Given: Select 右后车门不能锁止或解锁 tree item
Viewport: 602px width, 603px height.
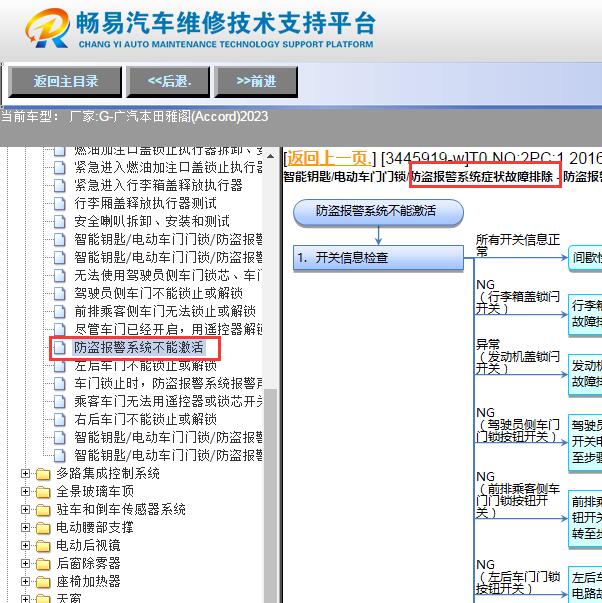Looking at the screenshot, I should [x=145, y=420].
